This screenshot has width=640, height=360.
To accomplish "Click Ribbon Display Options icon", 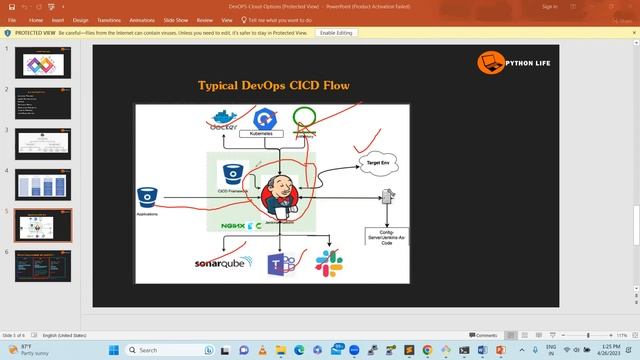I will [573, 7].
